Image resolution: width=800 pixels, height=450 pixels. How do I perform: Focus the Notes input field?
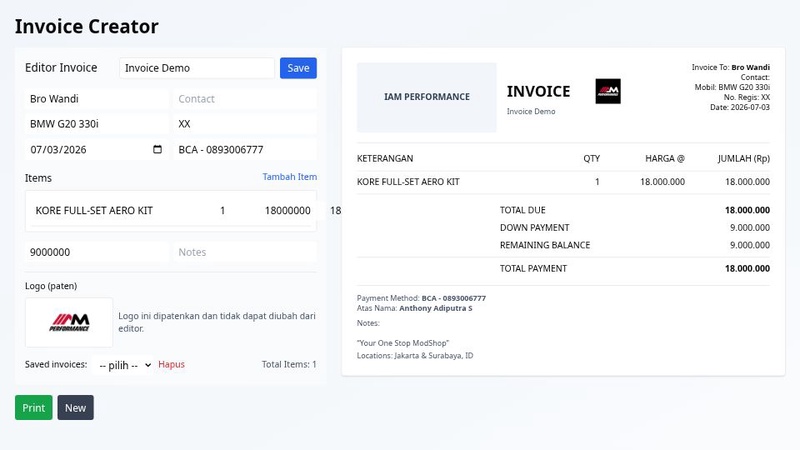[245, 252]
